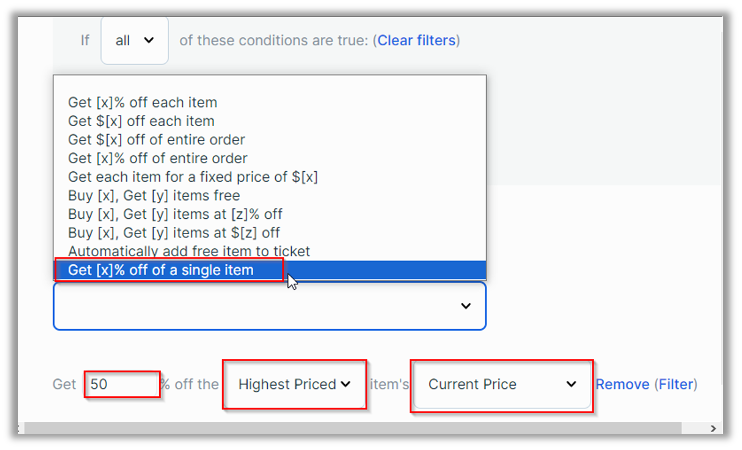Select 'Automatically add free item to ticket'
This screenshot has height=450, width=742.
click(189, 251)
